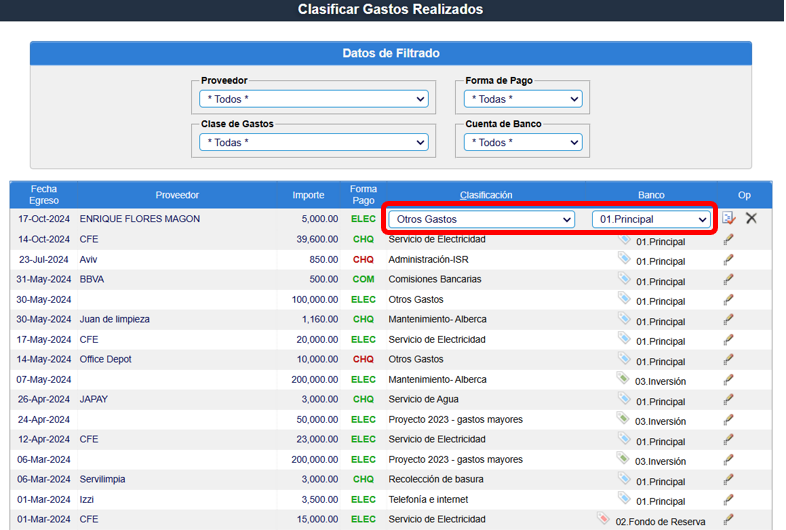Click Office Depot provider cell
786x530 pixels.
click(105, 360)
